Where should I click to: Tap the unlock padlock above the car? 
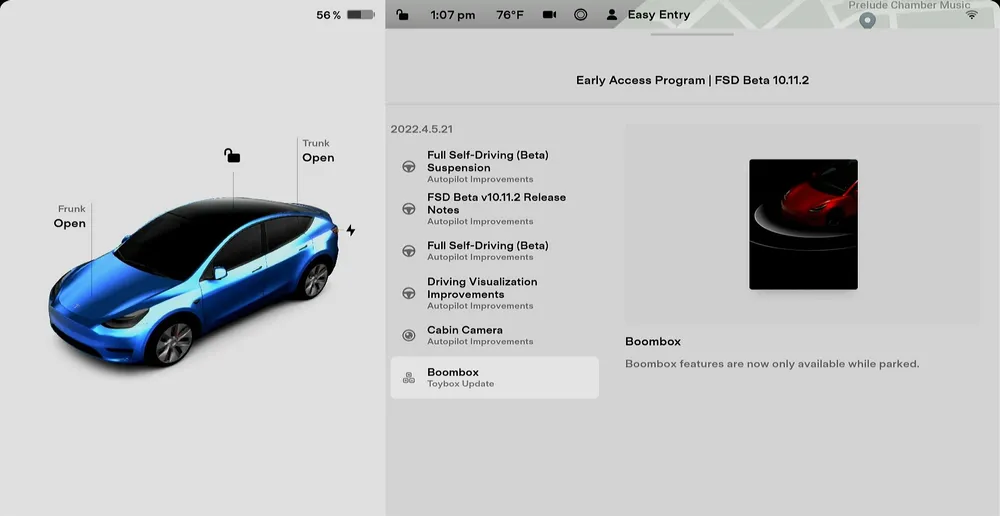pos(232,156)
